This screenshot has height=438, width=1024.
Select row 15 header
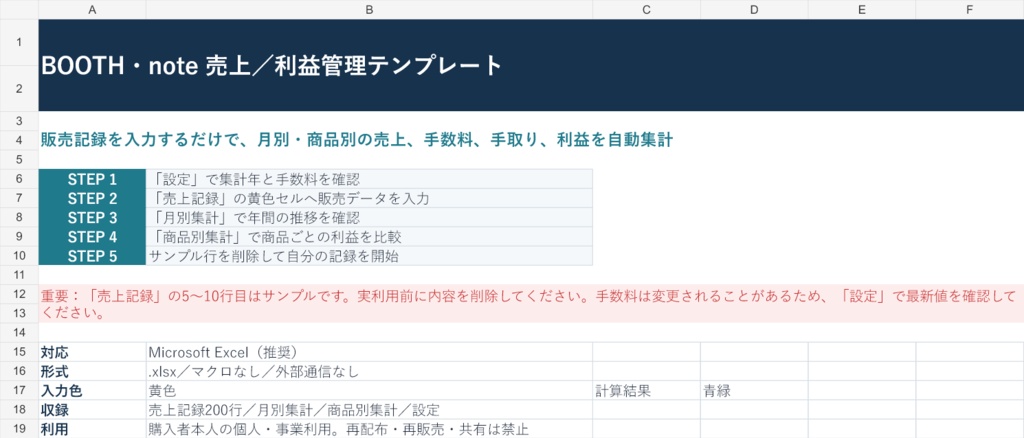pyautogui.click(x=19, y=352)
